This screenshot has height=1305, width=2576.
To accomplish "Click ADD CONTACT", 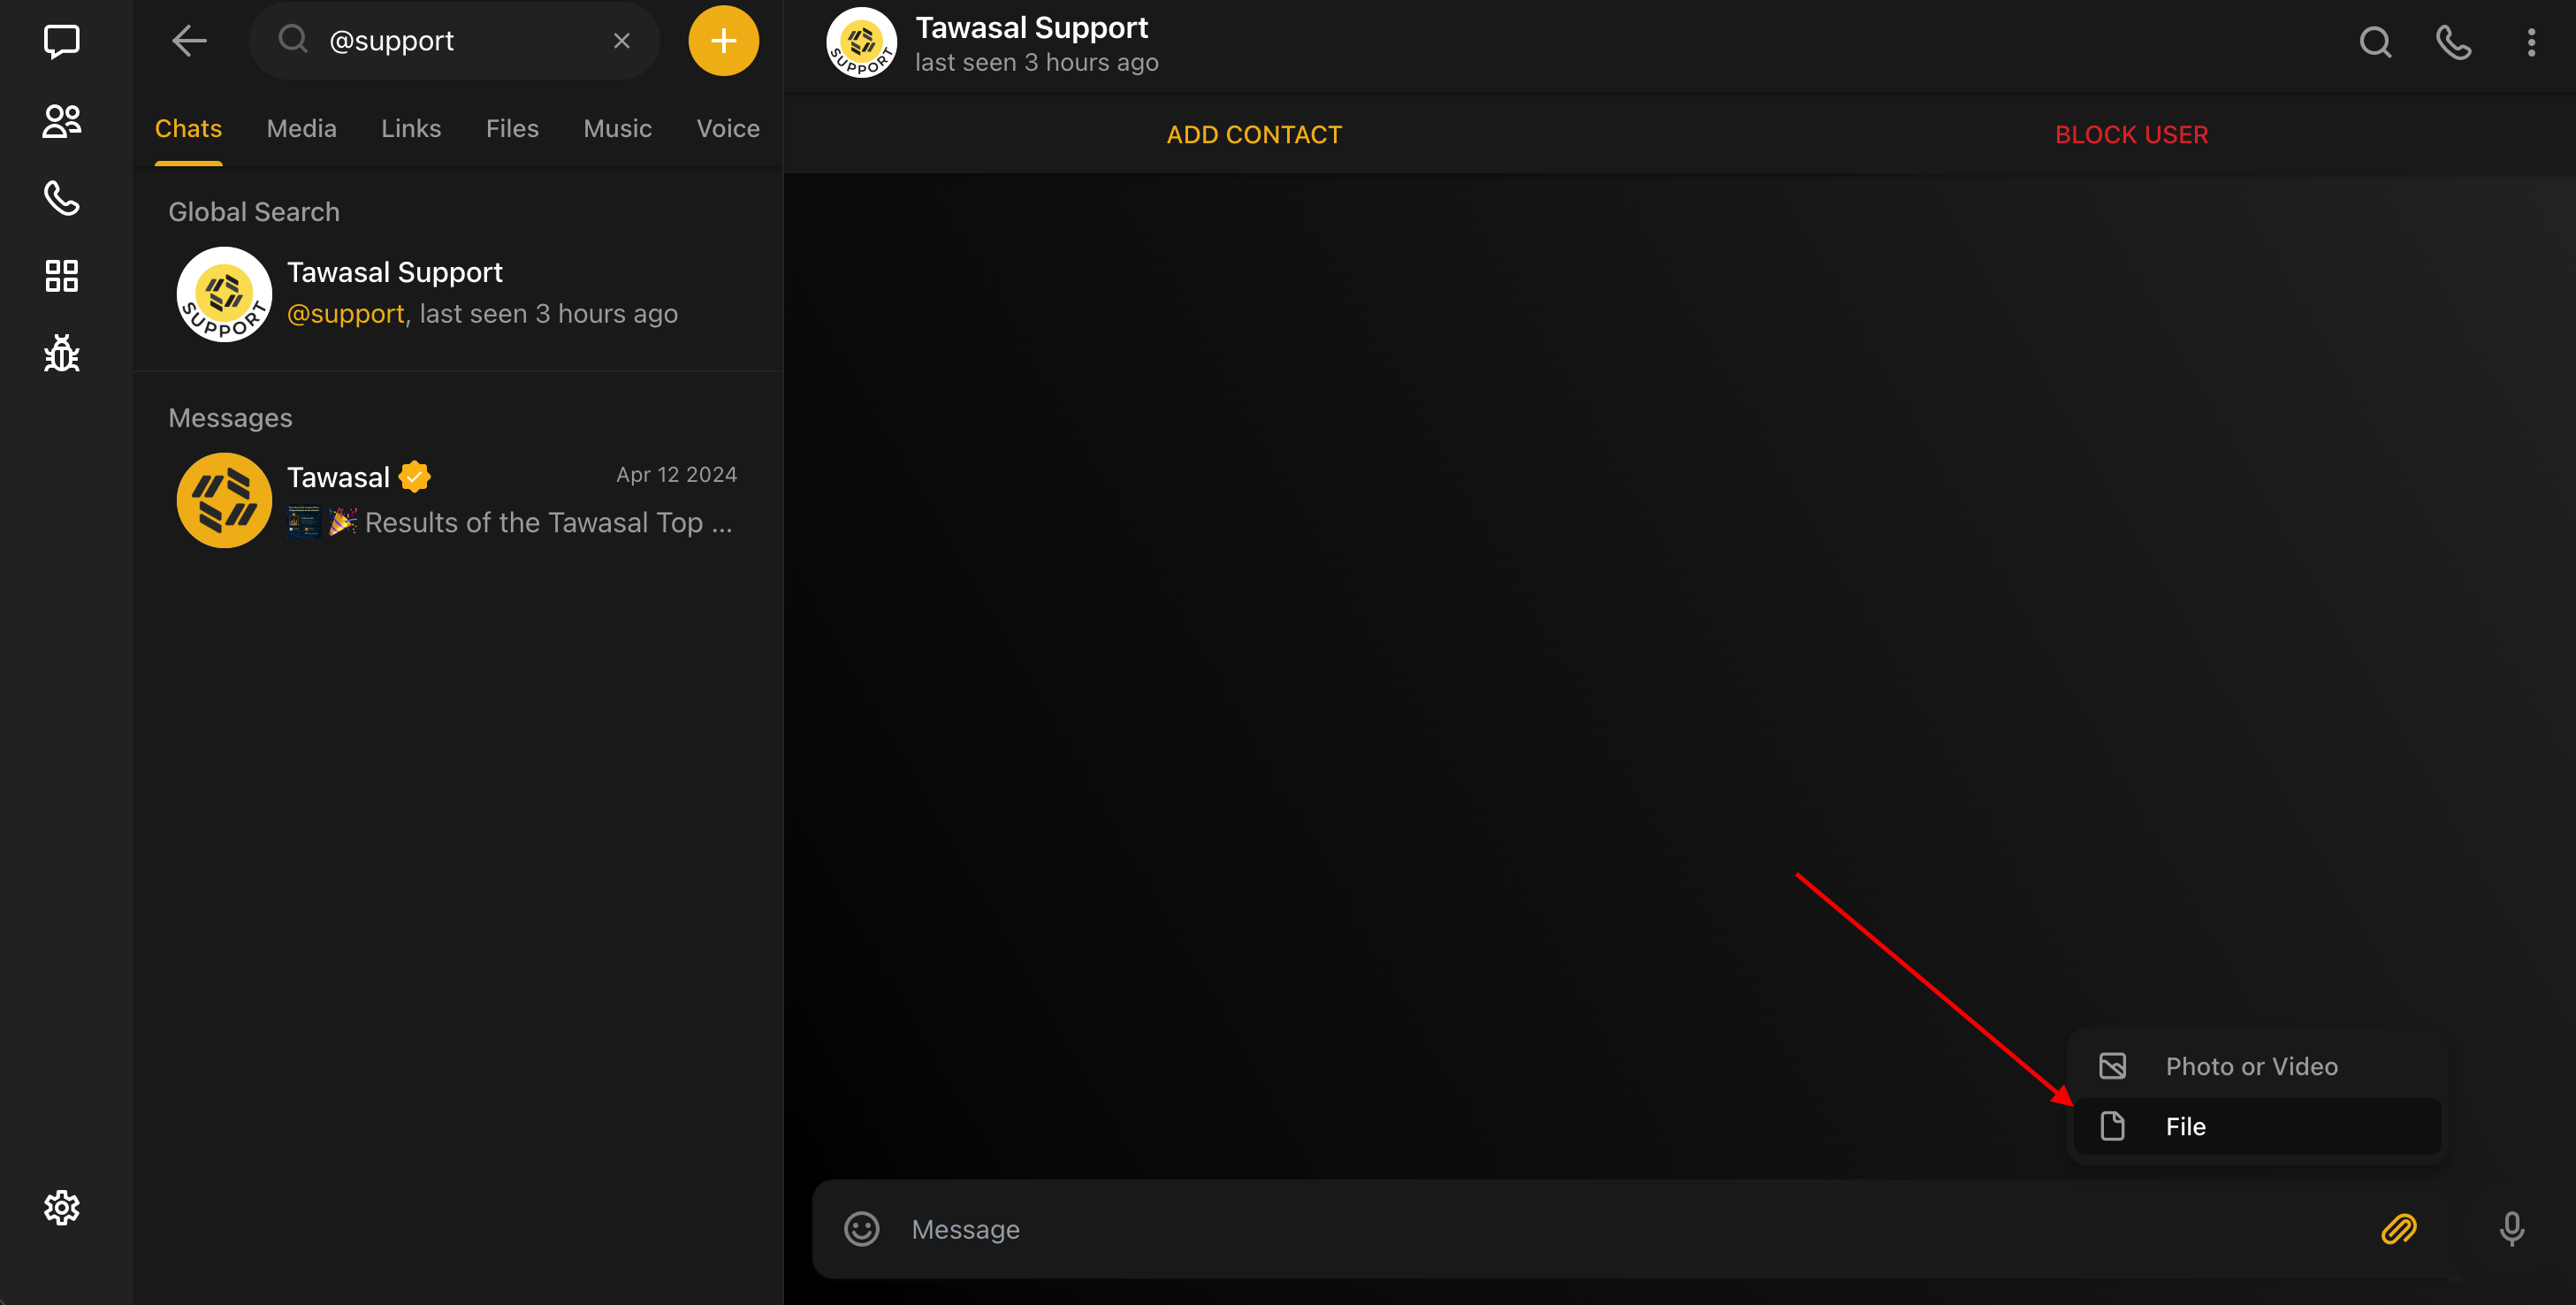I will pyautogui.click(x=1254, y=135).
